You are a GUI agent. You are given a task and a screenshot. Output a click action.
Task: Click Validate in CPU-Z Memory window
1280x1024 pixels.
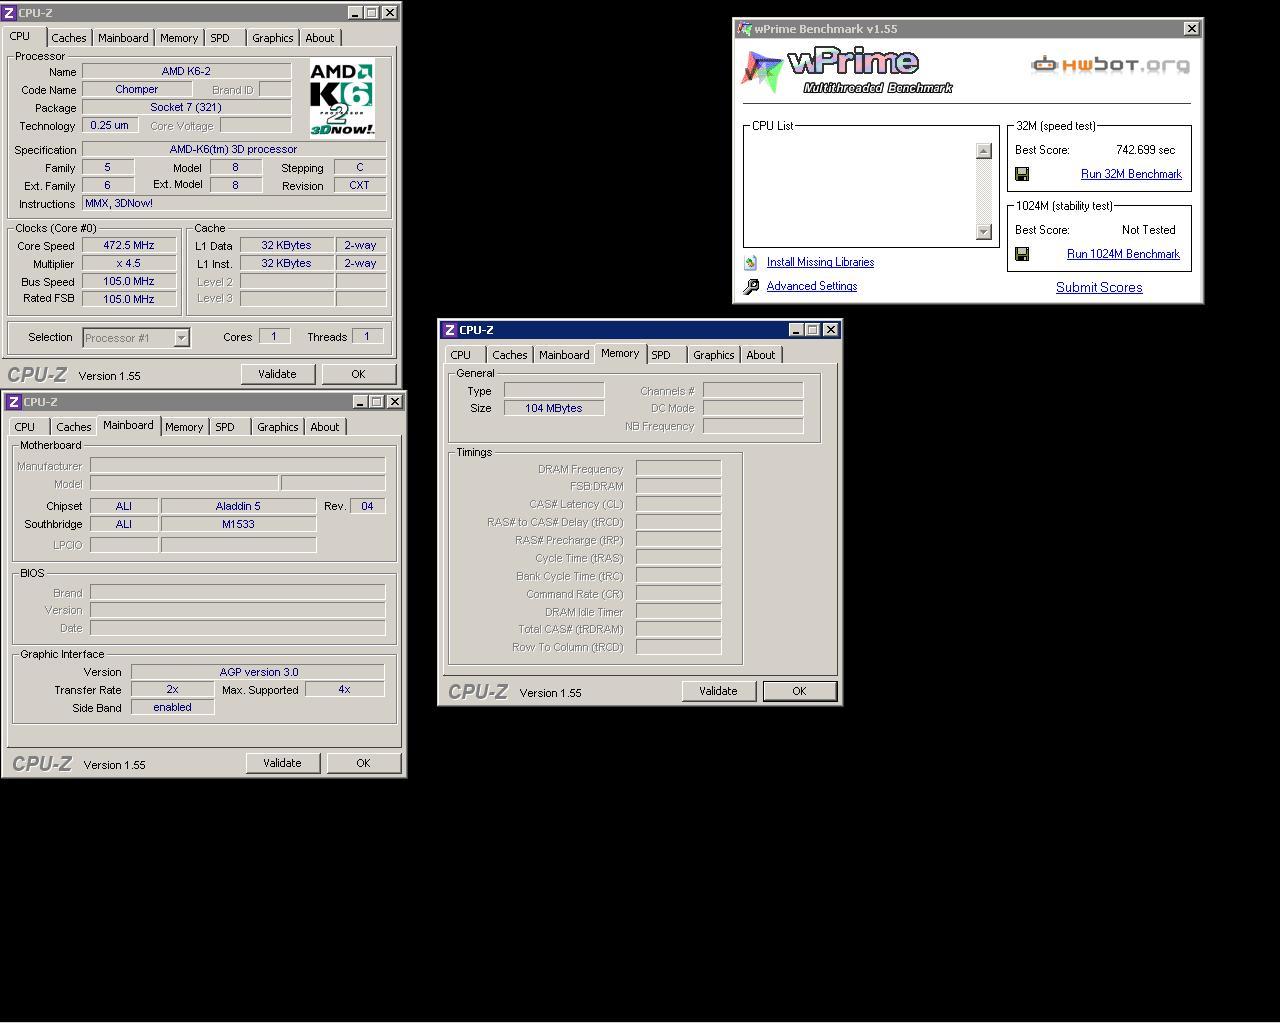point(718,691)
